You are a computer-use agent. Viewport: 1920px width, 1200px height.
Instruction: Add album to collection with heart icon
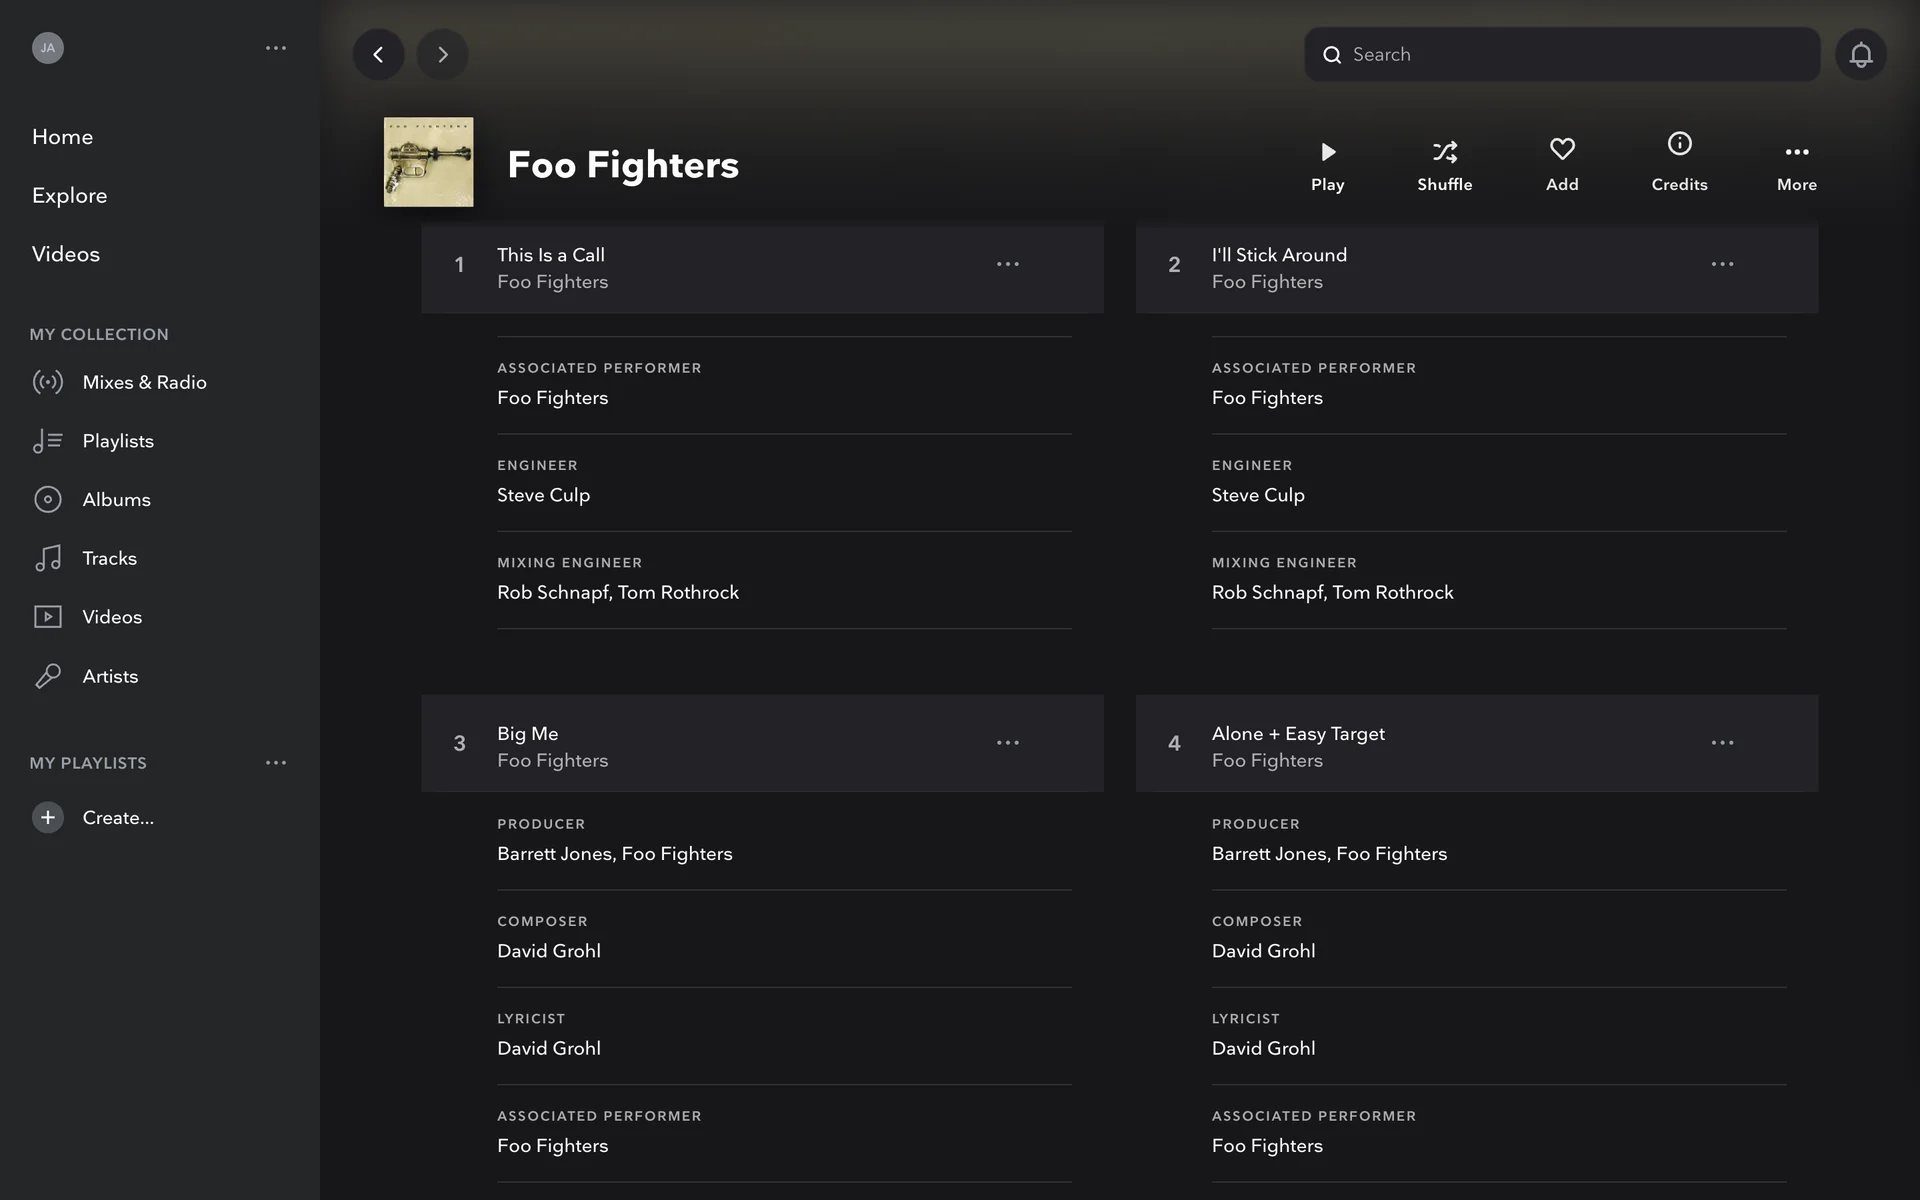[1561, 164]
